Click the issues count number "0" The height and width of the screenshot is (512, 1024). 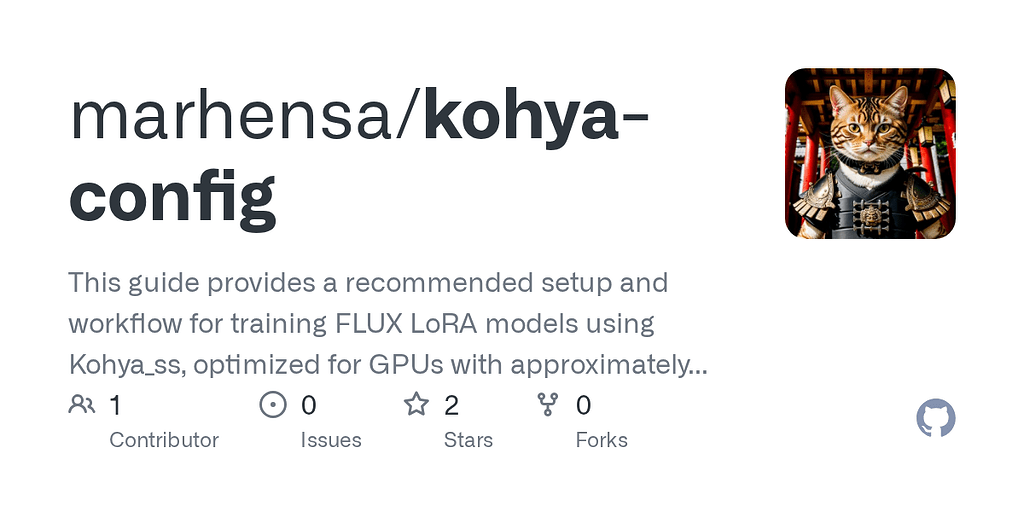(309, 405)
